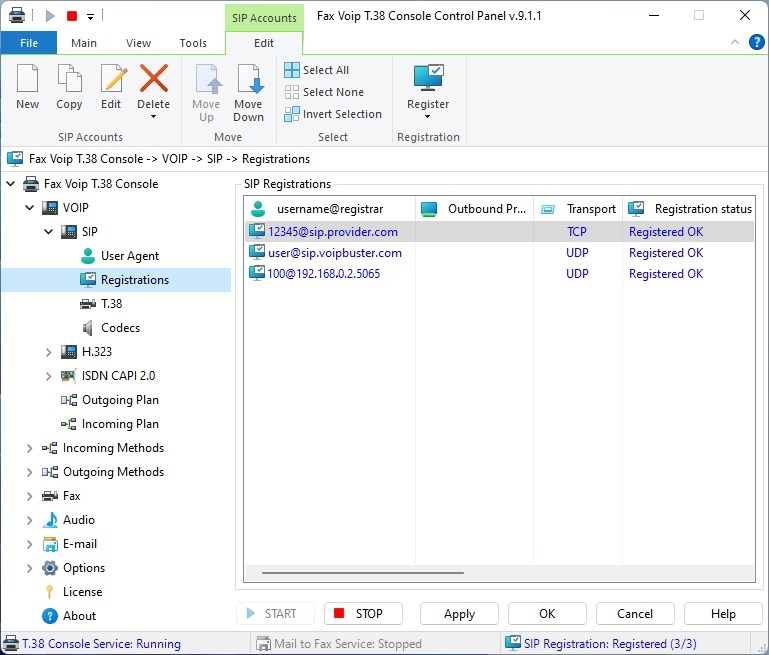Sort by Transport column header

click(578, 209)
